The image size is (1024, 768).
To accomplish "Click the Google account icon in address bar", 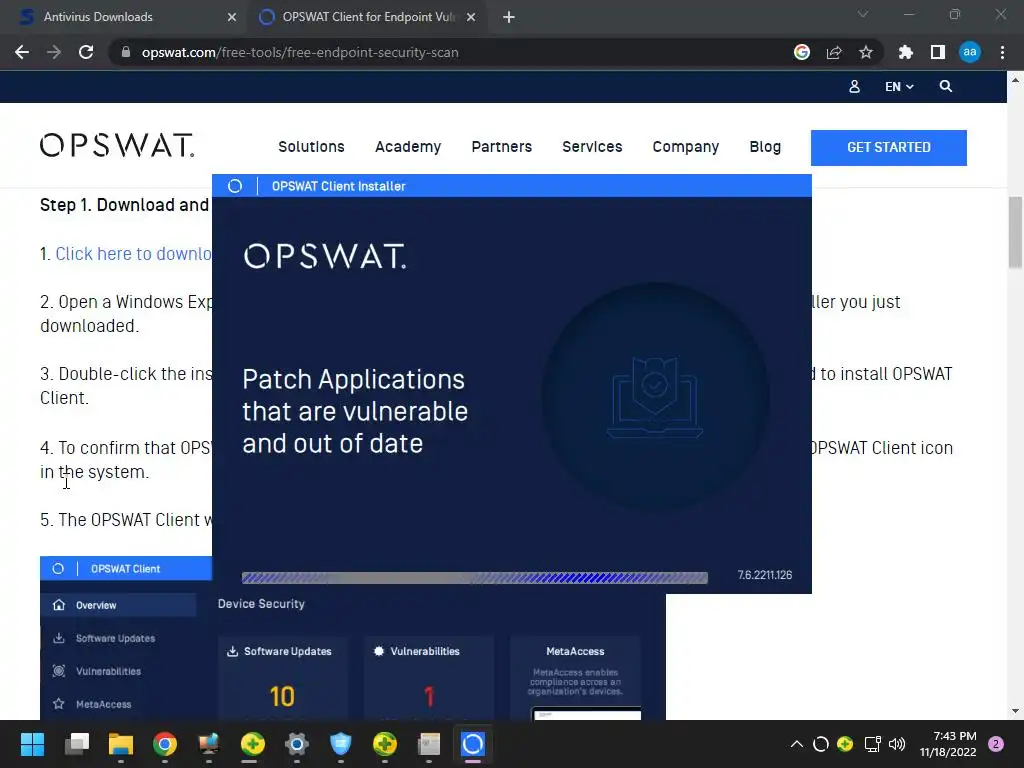I will [x=802, y=52].
